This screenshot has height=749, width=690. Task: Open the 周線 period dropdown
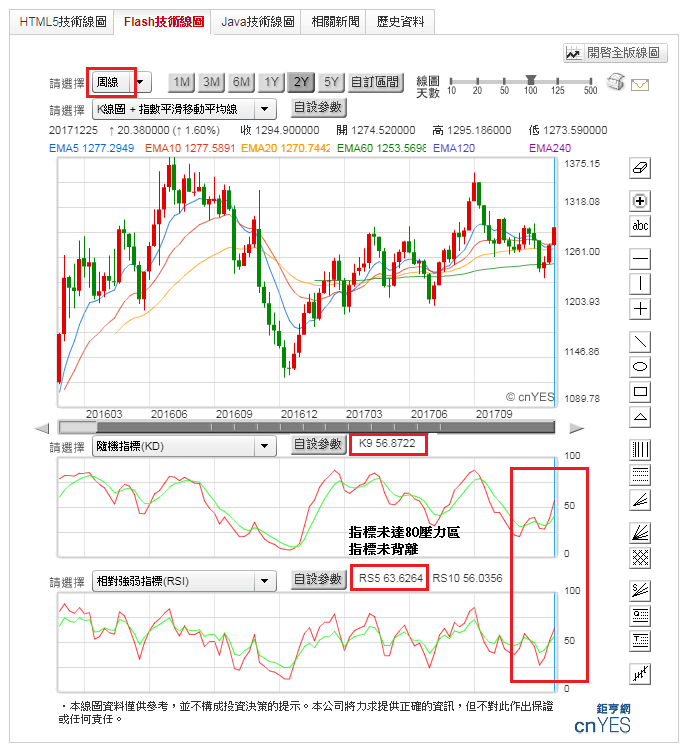[x=122, y=82]
